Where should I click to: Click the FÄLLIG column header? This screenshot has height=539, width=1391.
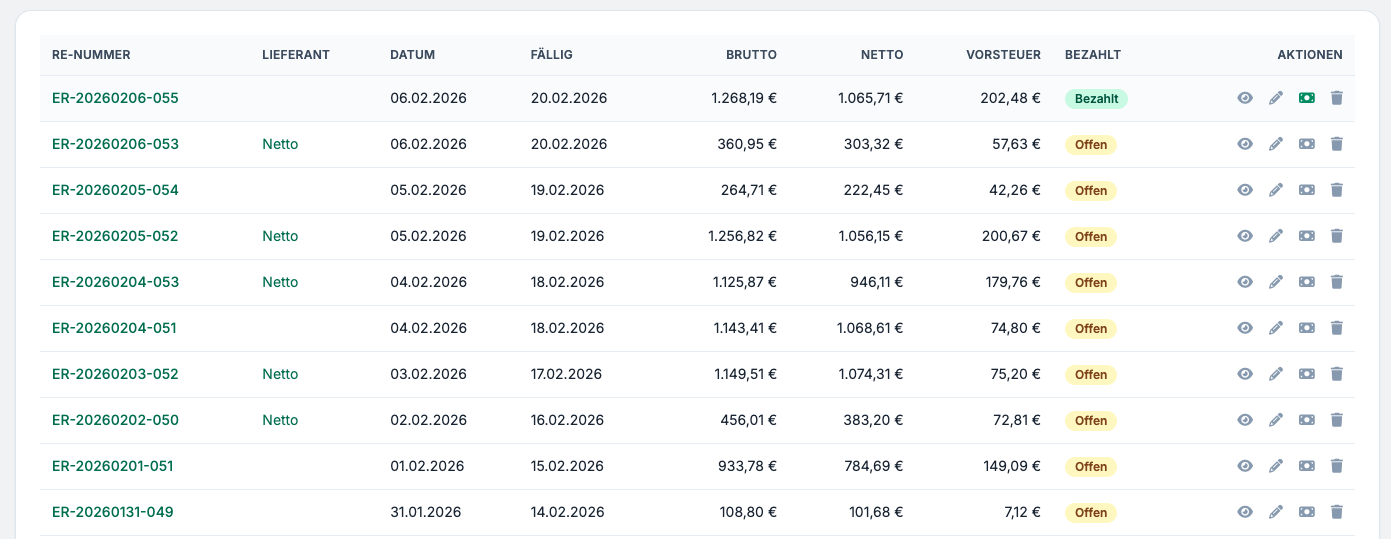(551, 55)
